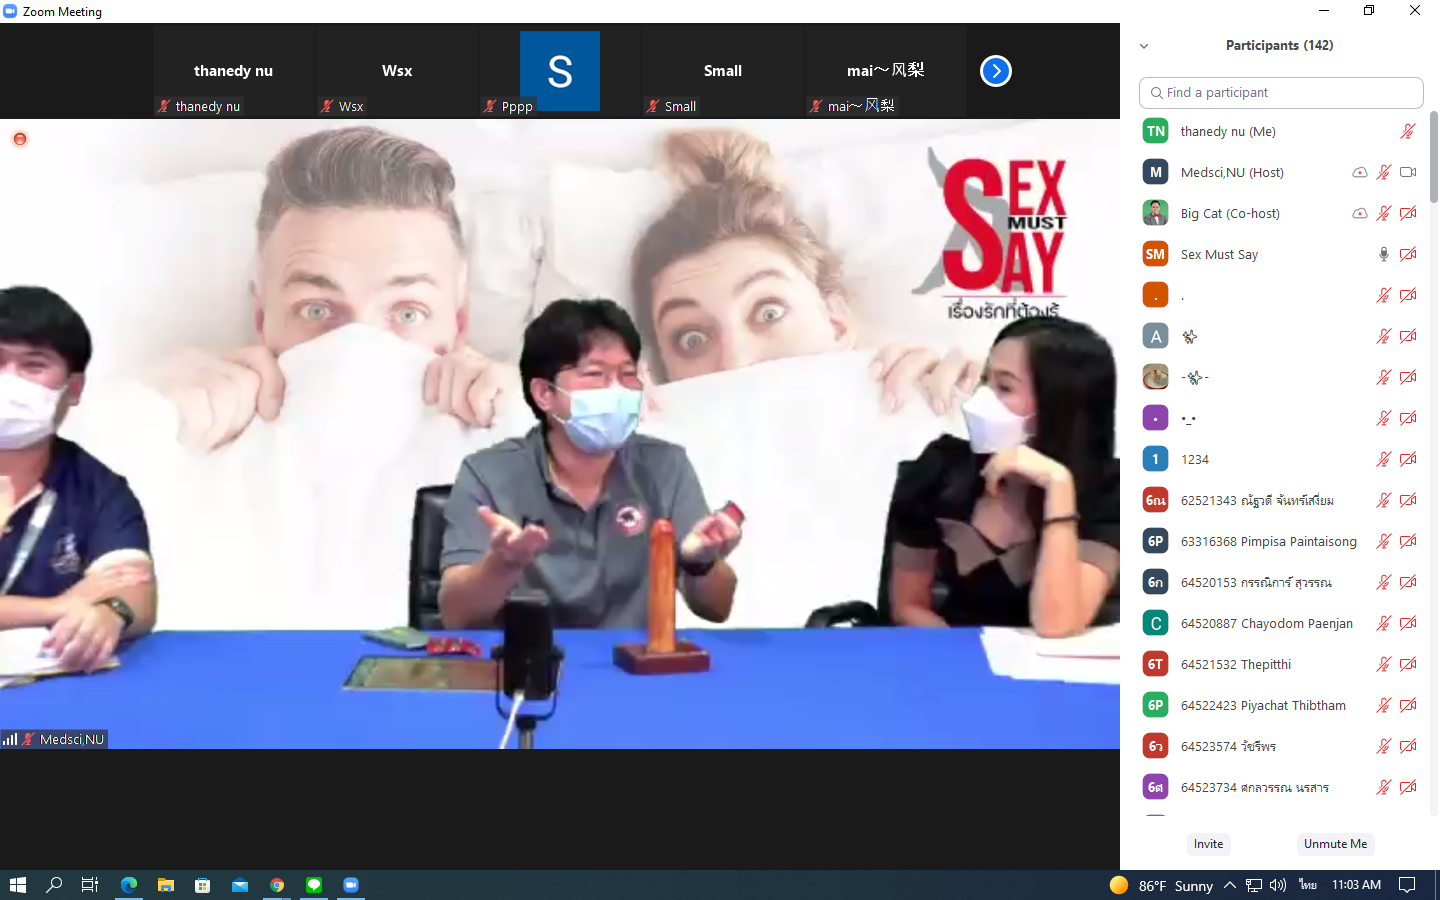This screenshot has height=900, width=1440.
Task: Click video camera icon for Medsci,NU host
Action: [1408, 172]
